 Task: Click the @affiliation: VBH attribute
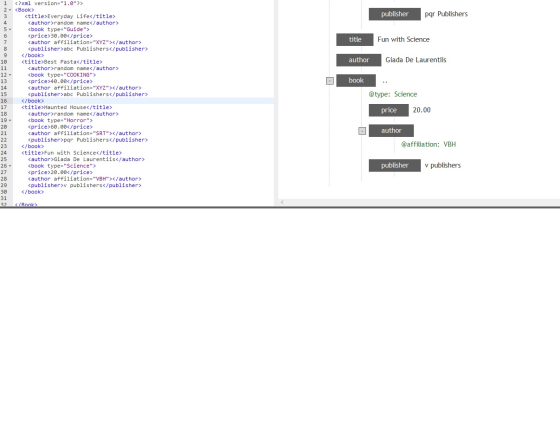point(428,144)
